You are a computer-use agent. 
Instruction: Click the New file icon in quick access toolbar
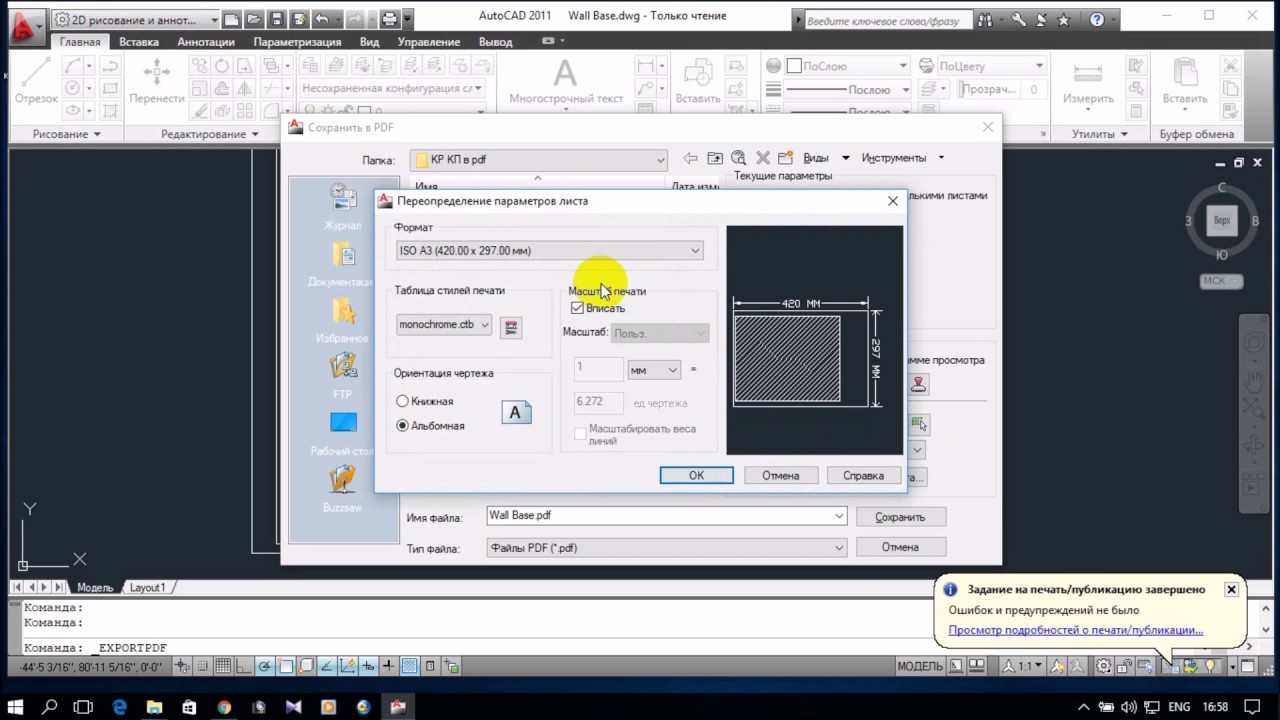point(232,19)
